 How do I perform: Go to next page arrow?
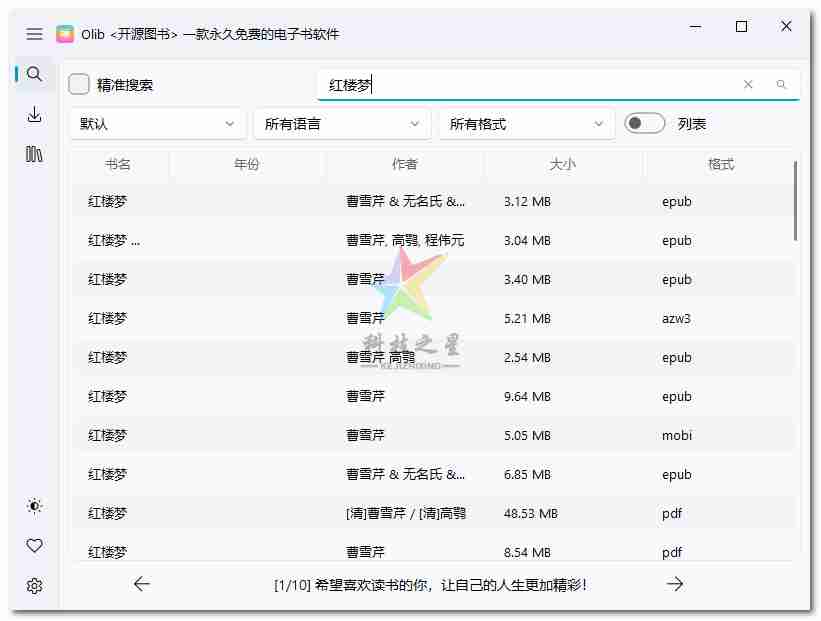[x=676, y=584]
